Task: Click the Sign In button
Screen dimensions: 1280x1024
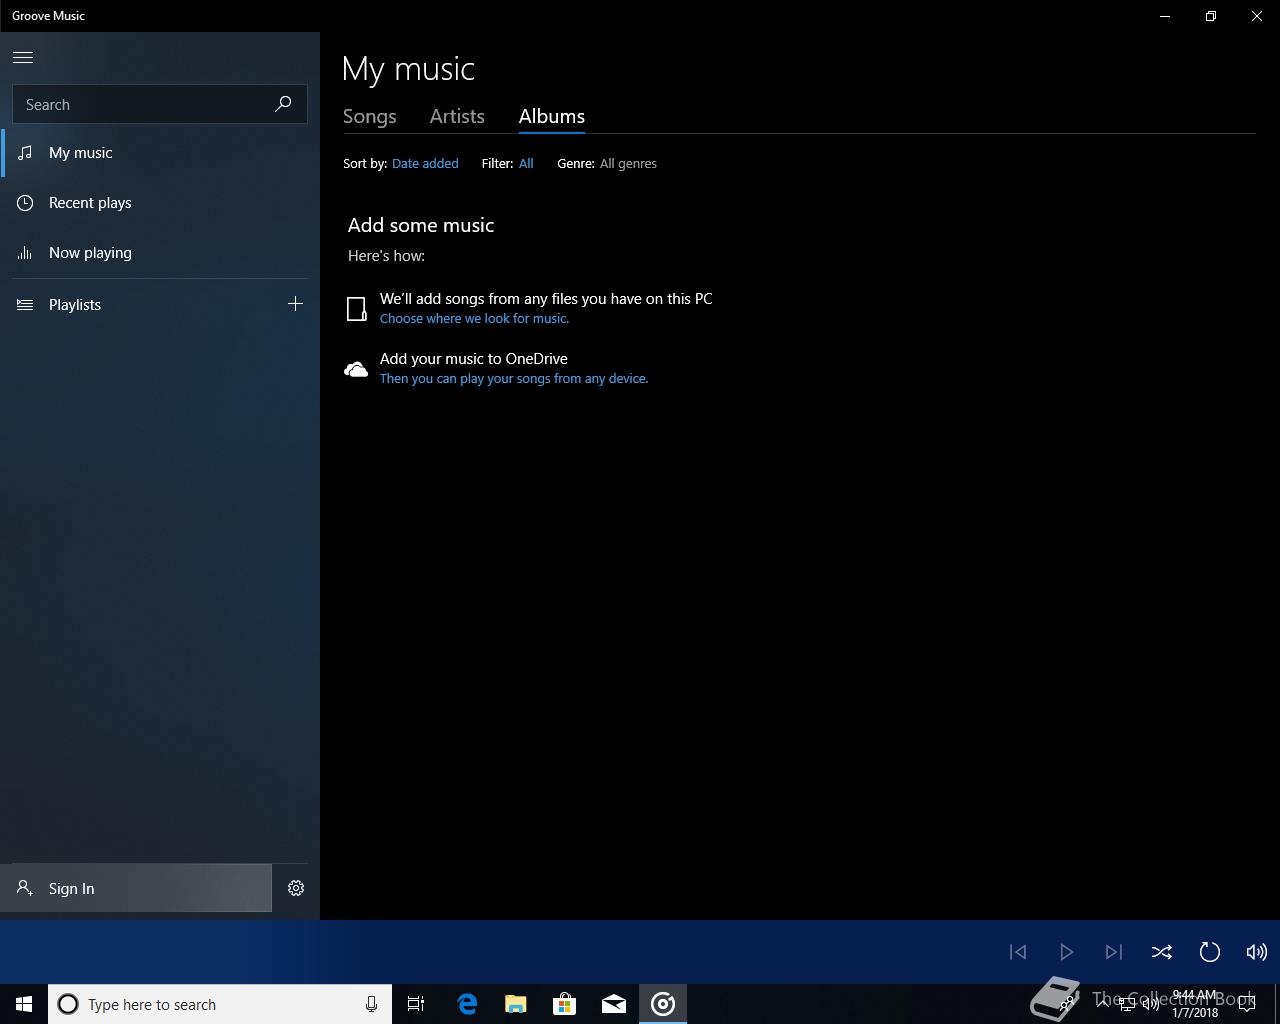Action: [x=136, y=888]
